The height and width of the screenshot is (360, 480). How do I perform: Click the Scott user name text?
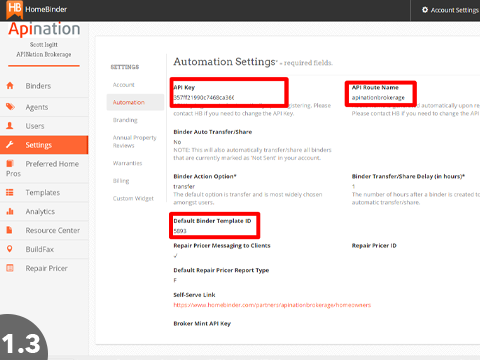point(44,44)
